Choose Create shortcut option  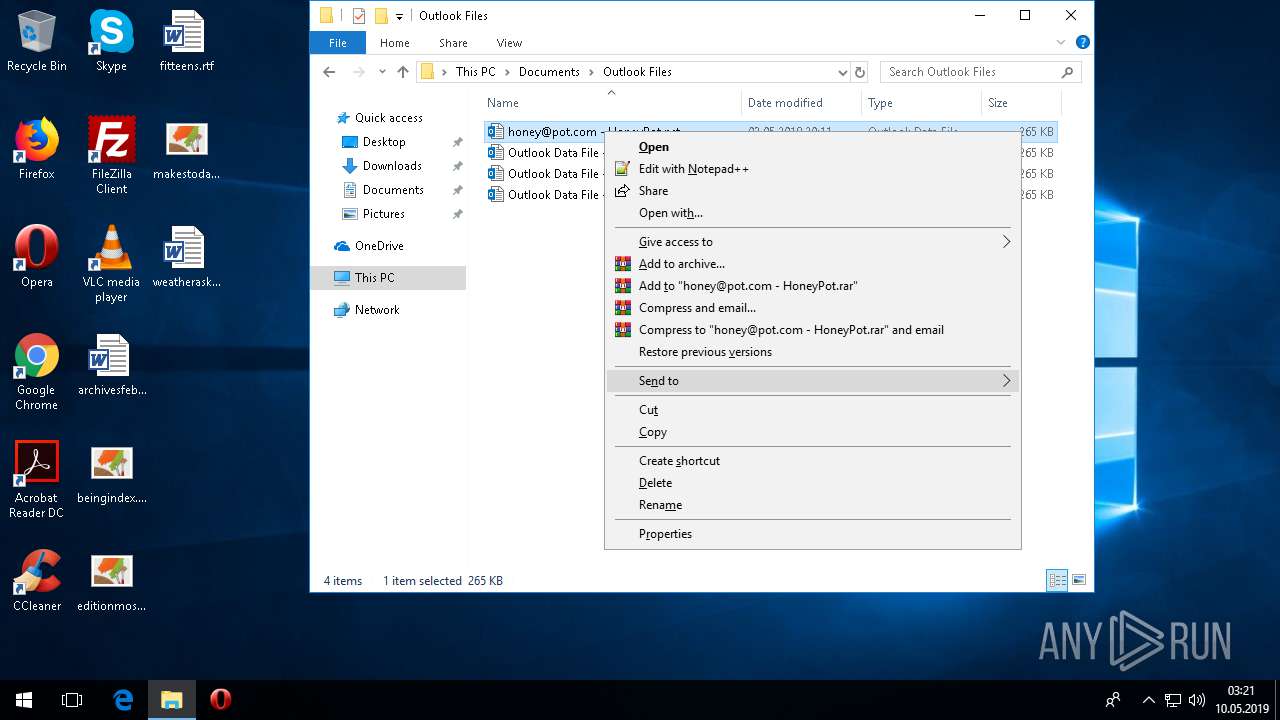pyautogui.click(x=813, y=461)
